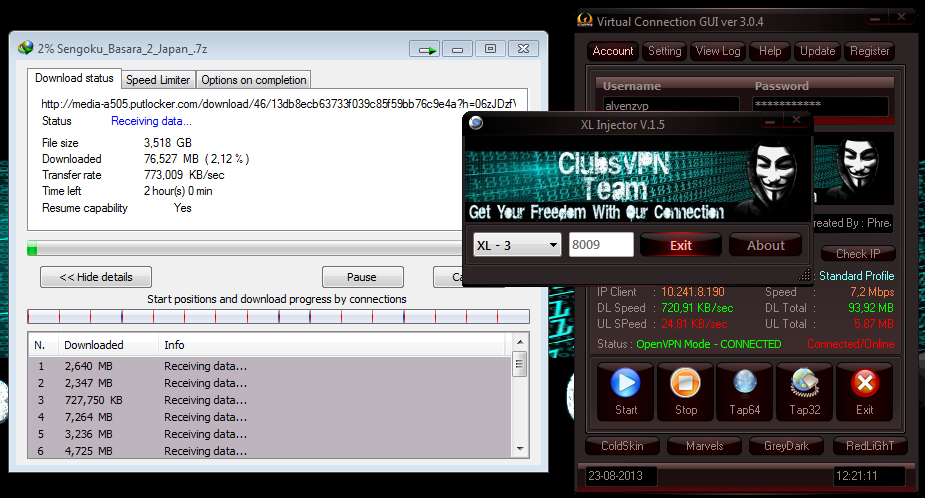Click the XL Injector resize grip
The height and width of the screenshot is (498, 925).
click(805, 276)
